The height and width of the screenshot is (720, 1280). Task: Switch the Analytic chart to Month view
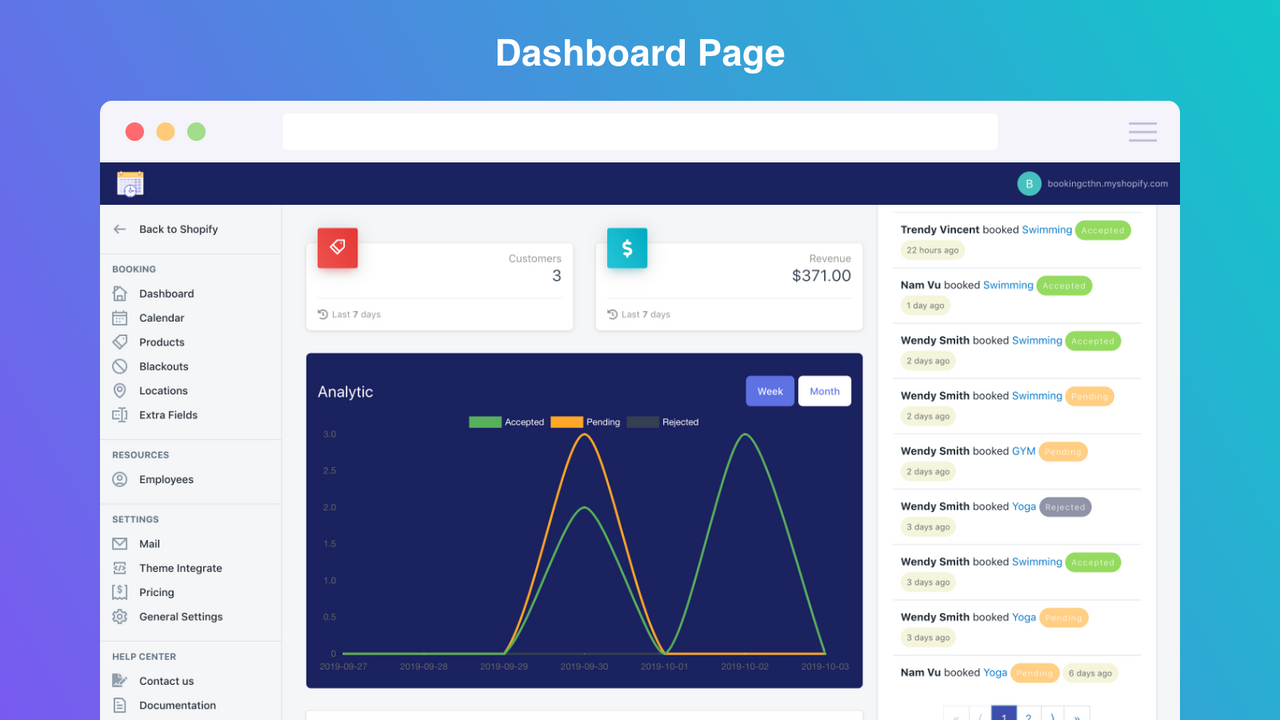point(825,391)
